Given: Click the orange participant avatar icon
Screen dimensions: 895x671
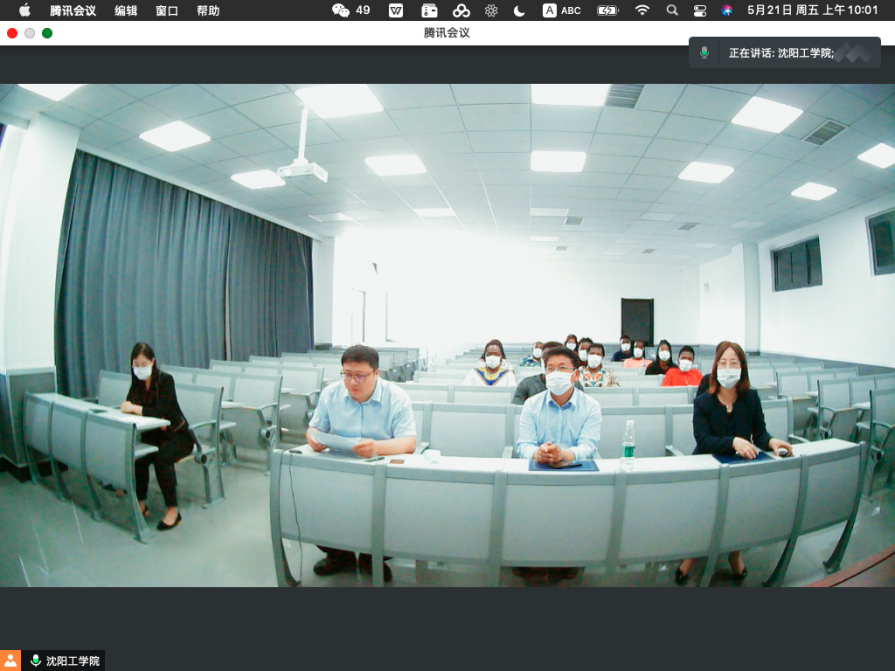Looking at the screenshot, I should 10,661.
